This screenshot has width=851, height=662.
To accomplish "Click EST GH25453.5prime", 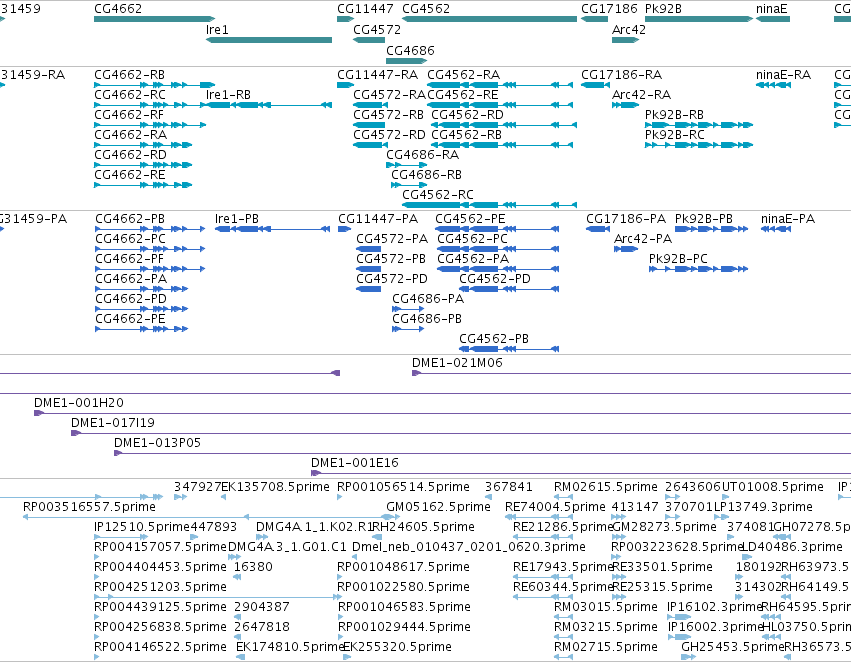I will tap(732, 647).
